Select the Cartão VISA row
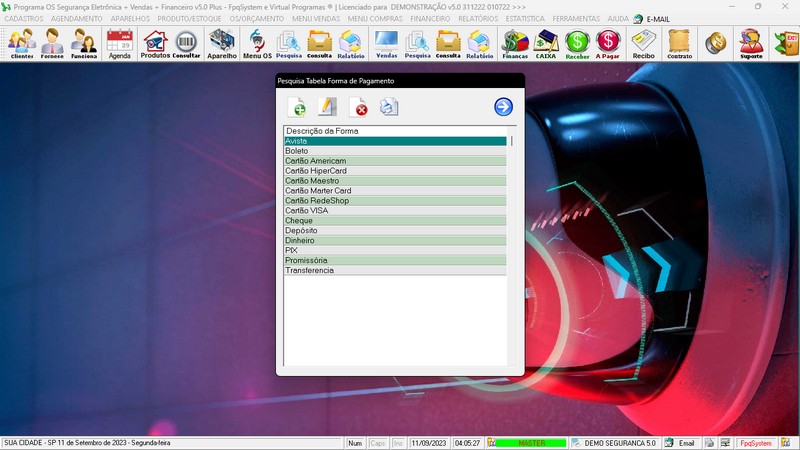The image size is (800, 450). click(395, 211)
